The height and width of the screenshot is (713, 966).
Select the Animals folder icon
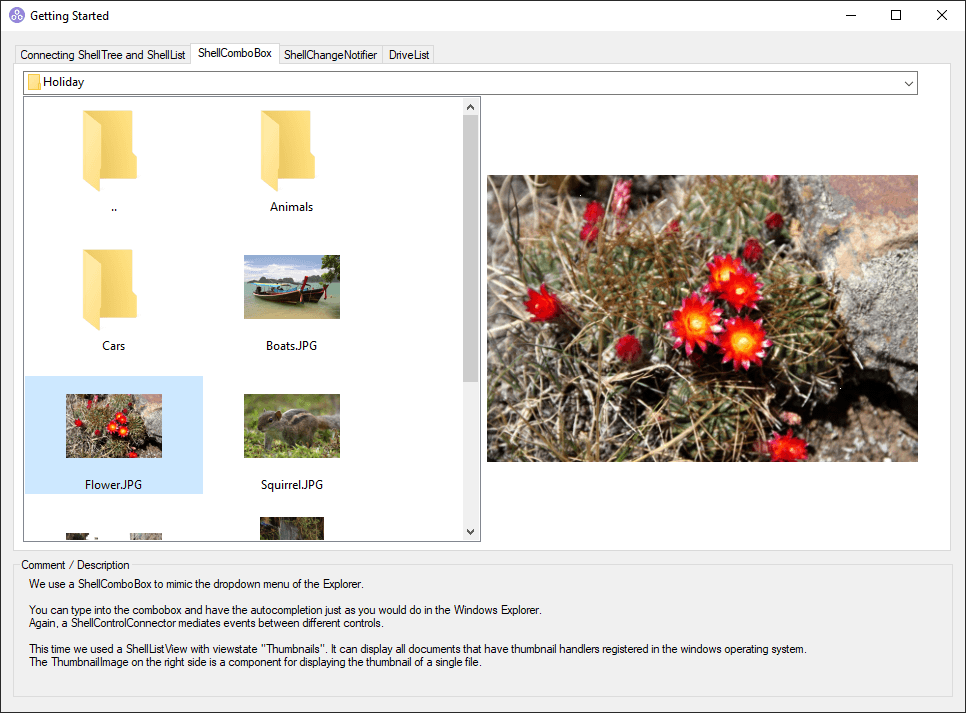pyautogui.click(x=287, y=151)
